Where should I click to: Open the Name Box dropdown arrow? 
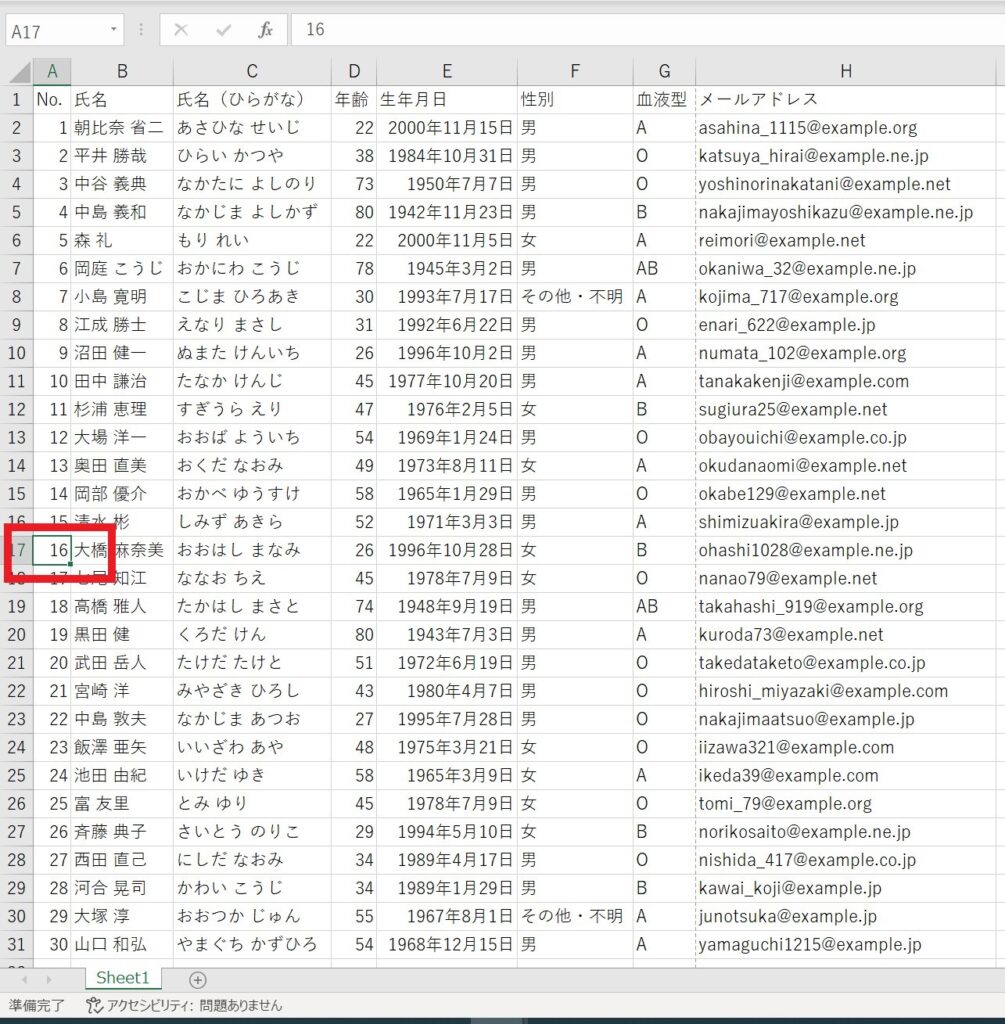tap(112, 29)
